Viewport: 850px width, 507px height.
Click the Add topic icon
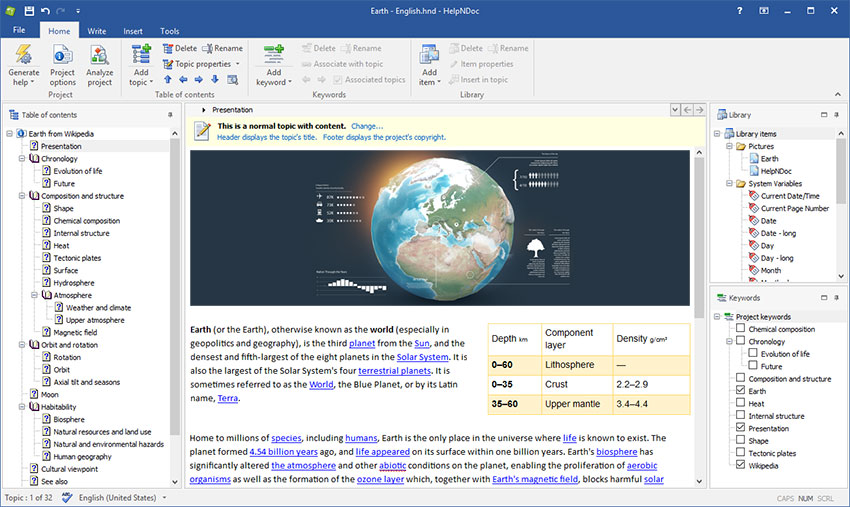click(x=141, y=56)
